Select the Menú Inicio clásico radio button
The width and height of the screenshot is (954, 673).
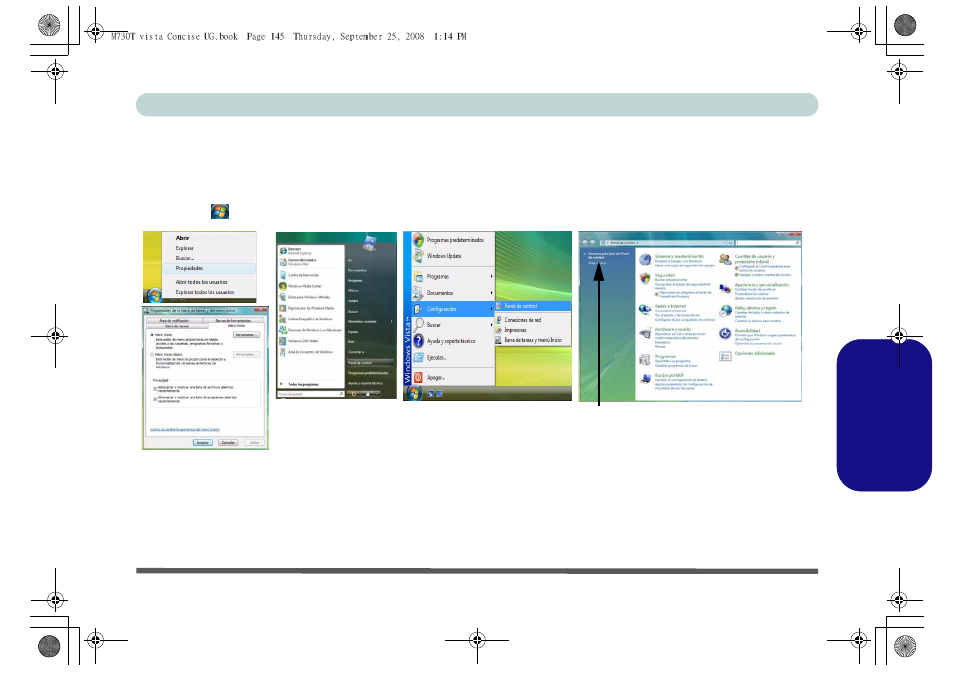point(152,355)
